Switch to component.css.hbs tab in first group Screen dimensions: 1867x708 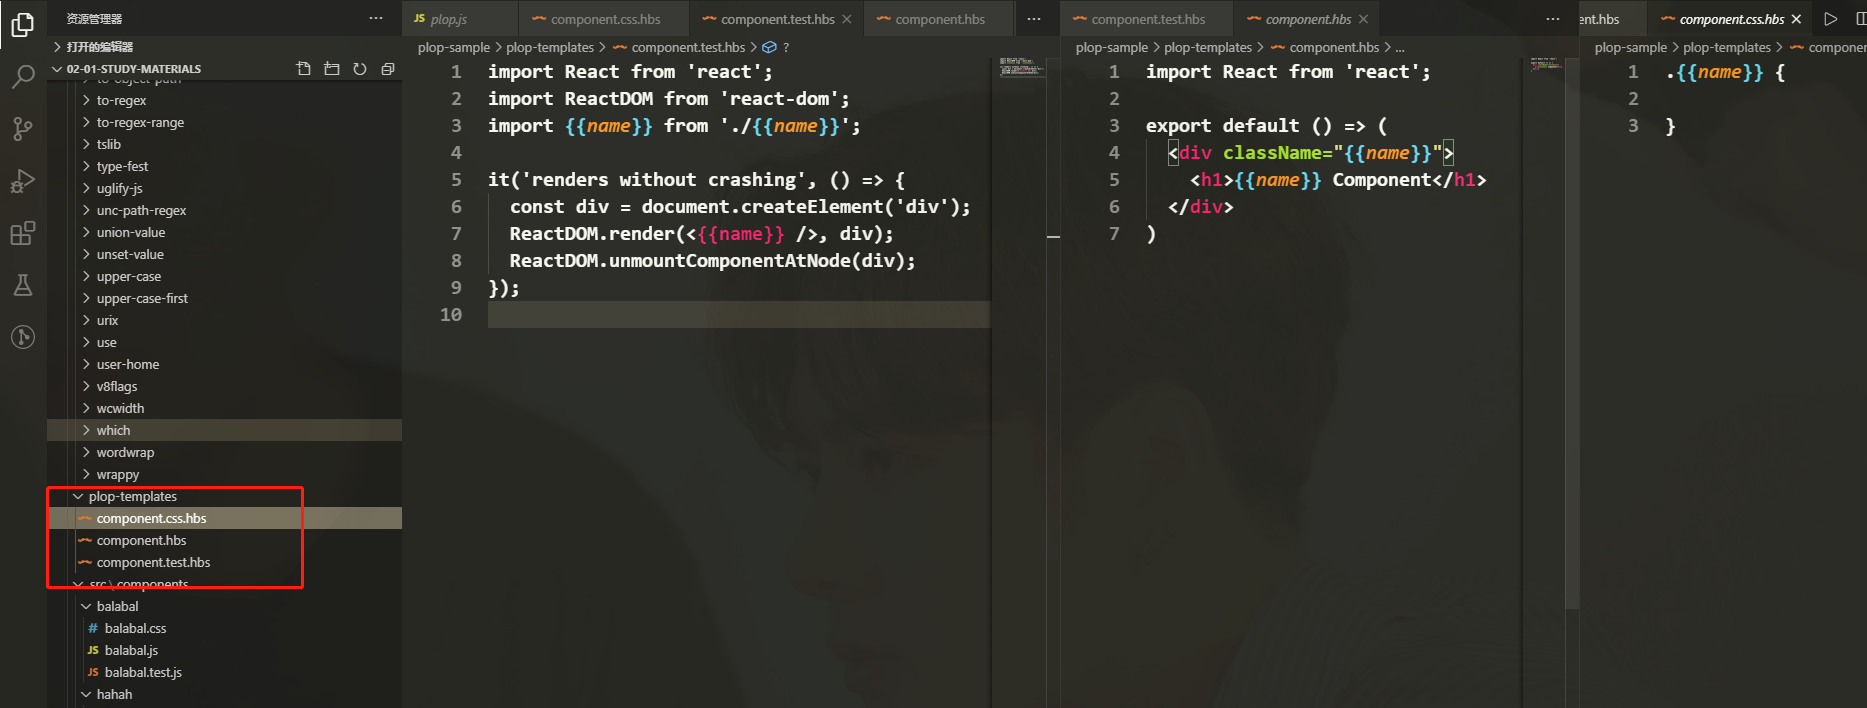pyautogui.click(x=604, y=19)
